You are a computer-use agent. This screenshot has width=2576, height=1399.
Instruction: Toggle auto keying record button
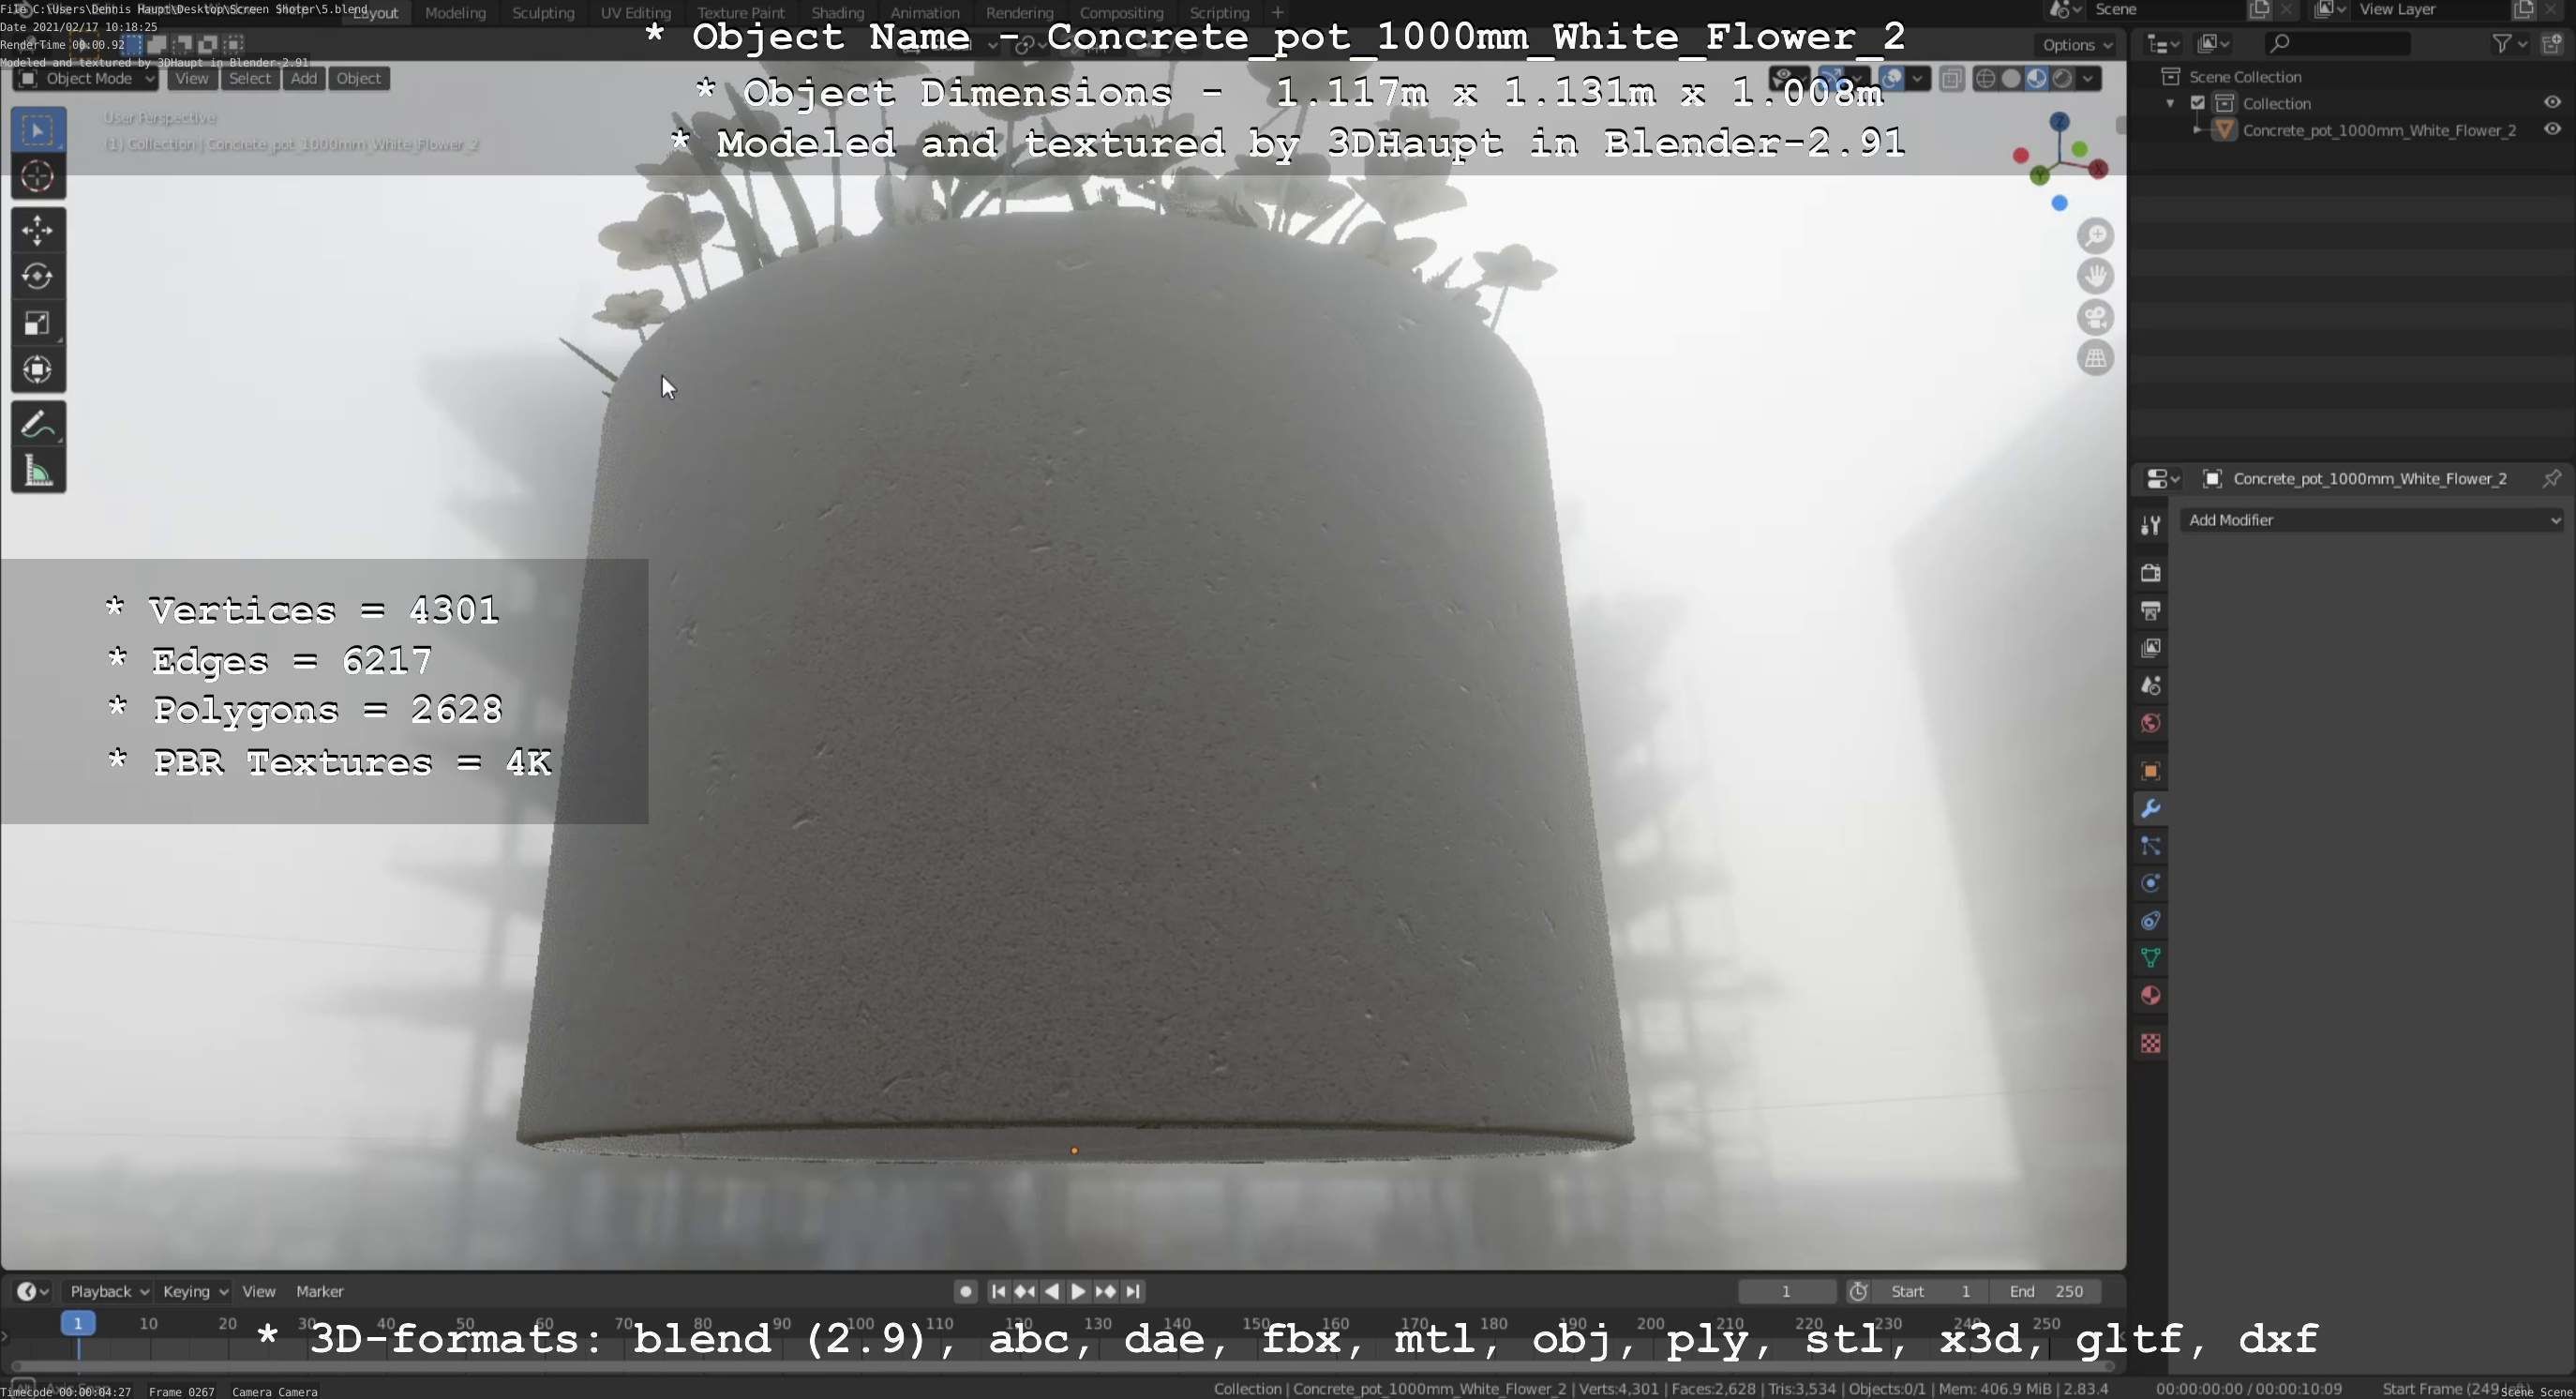(965, 1291)
